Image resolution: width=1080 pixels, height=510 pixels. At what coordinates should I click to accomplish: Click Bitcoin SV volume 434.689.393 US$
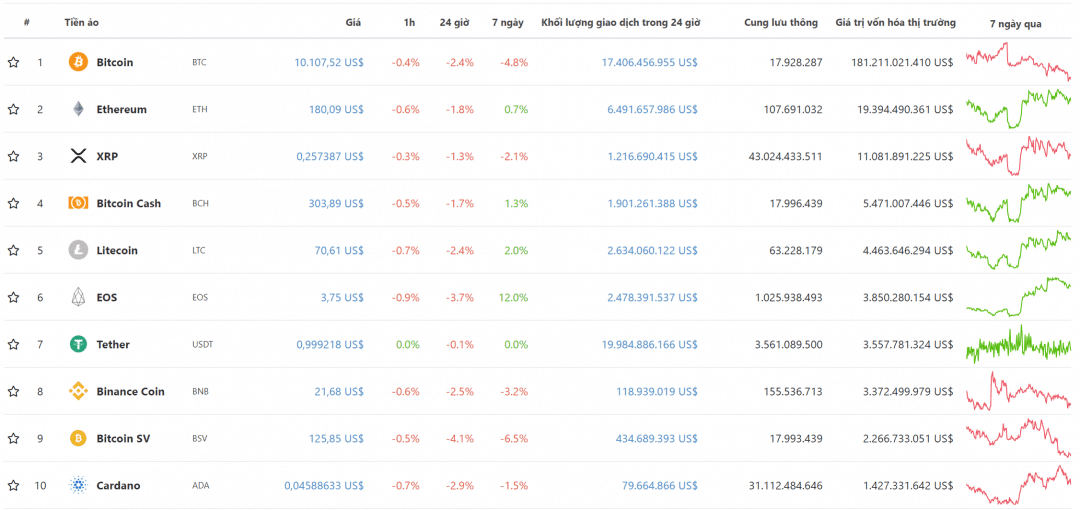[x=656, y=438]
